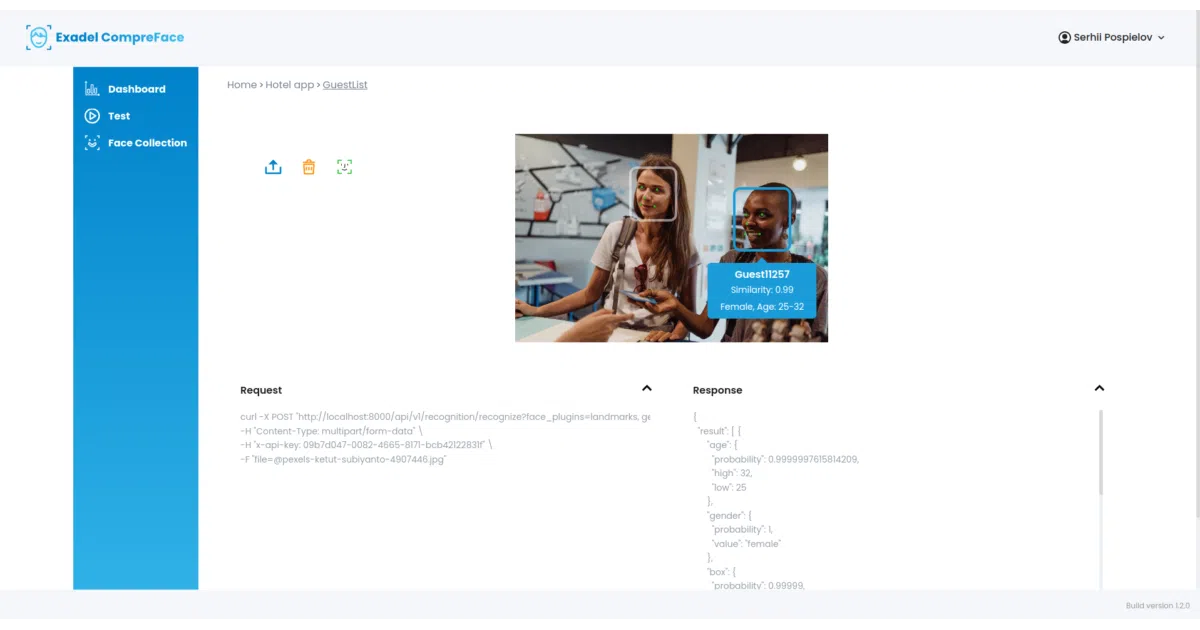
Task: Click the green face recognition icon
Action: point(345,167)
